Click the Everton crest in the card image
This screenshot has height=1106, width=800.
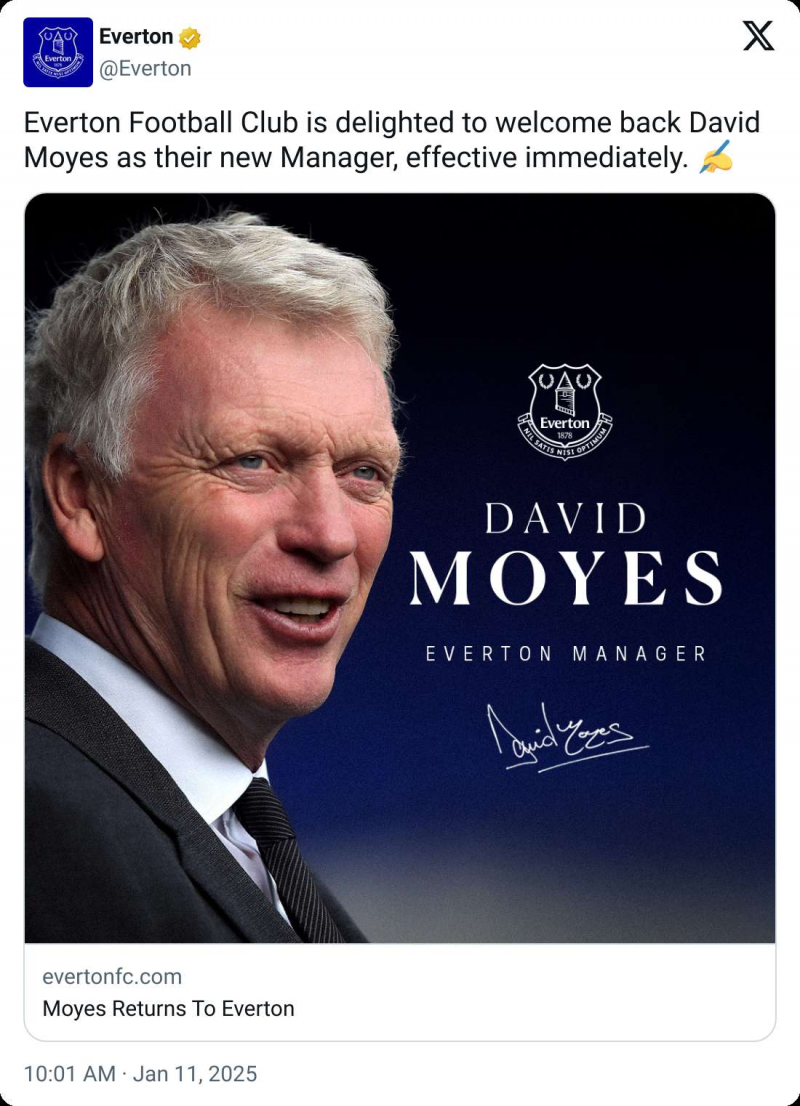click(x=564, y=411)
